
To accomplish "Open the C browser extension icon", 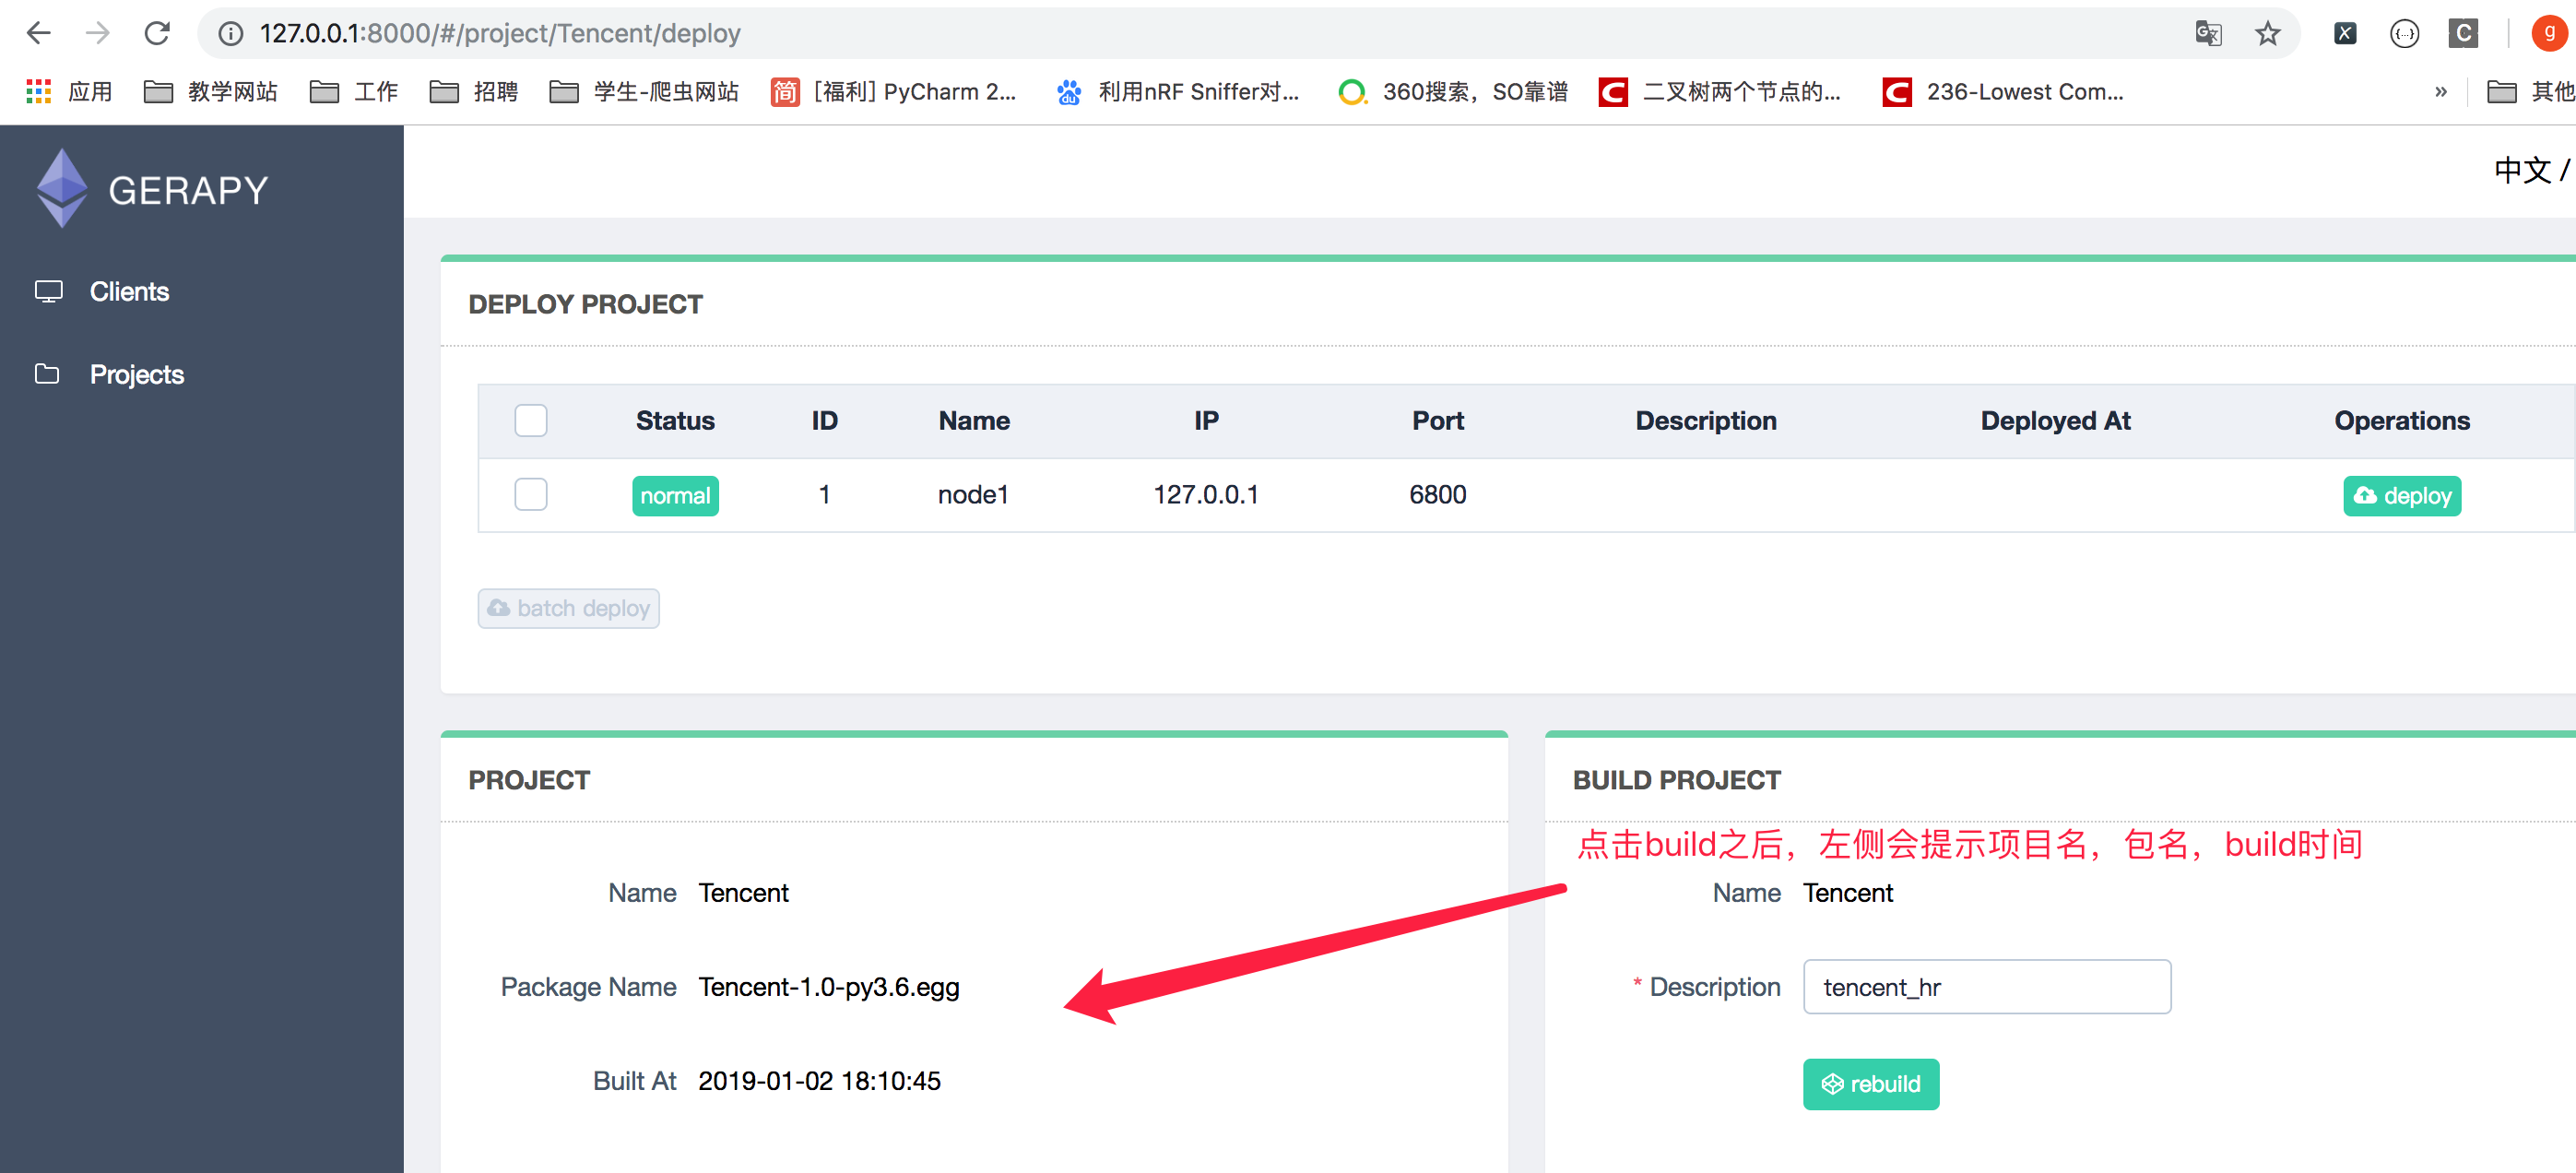I will point(2462,33).
